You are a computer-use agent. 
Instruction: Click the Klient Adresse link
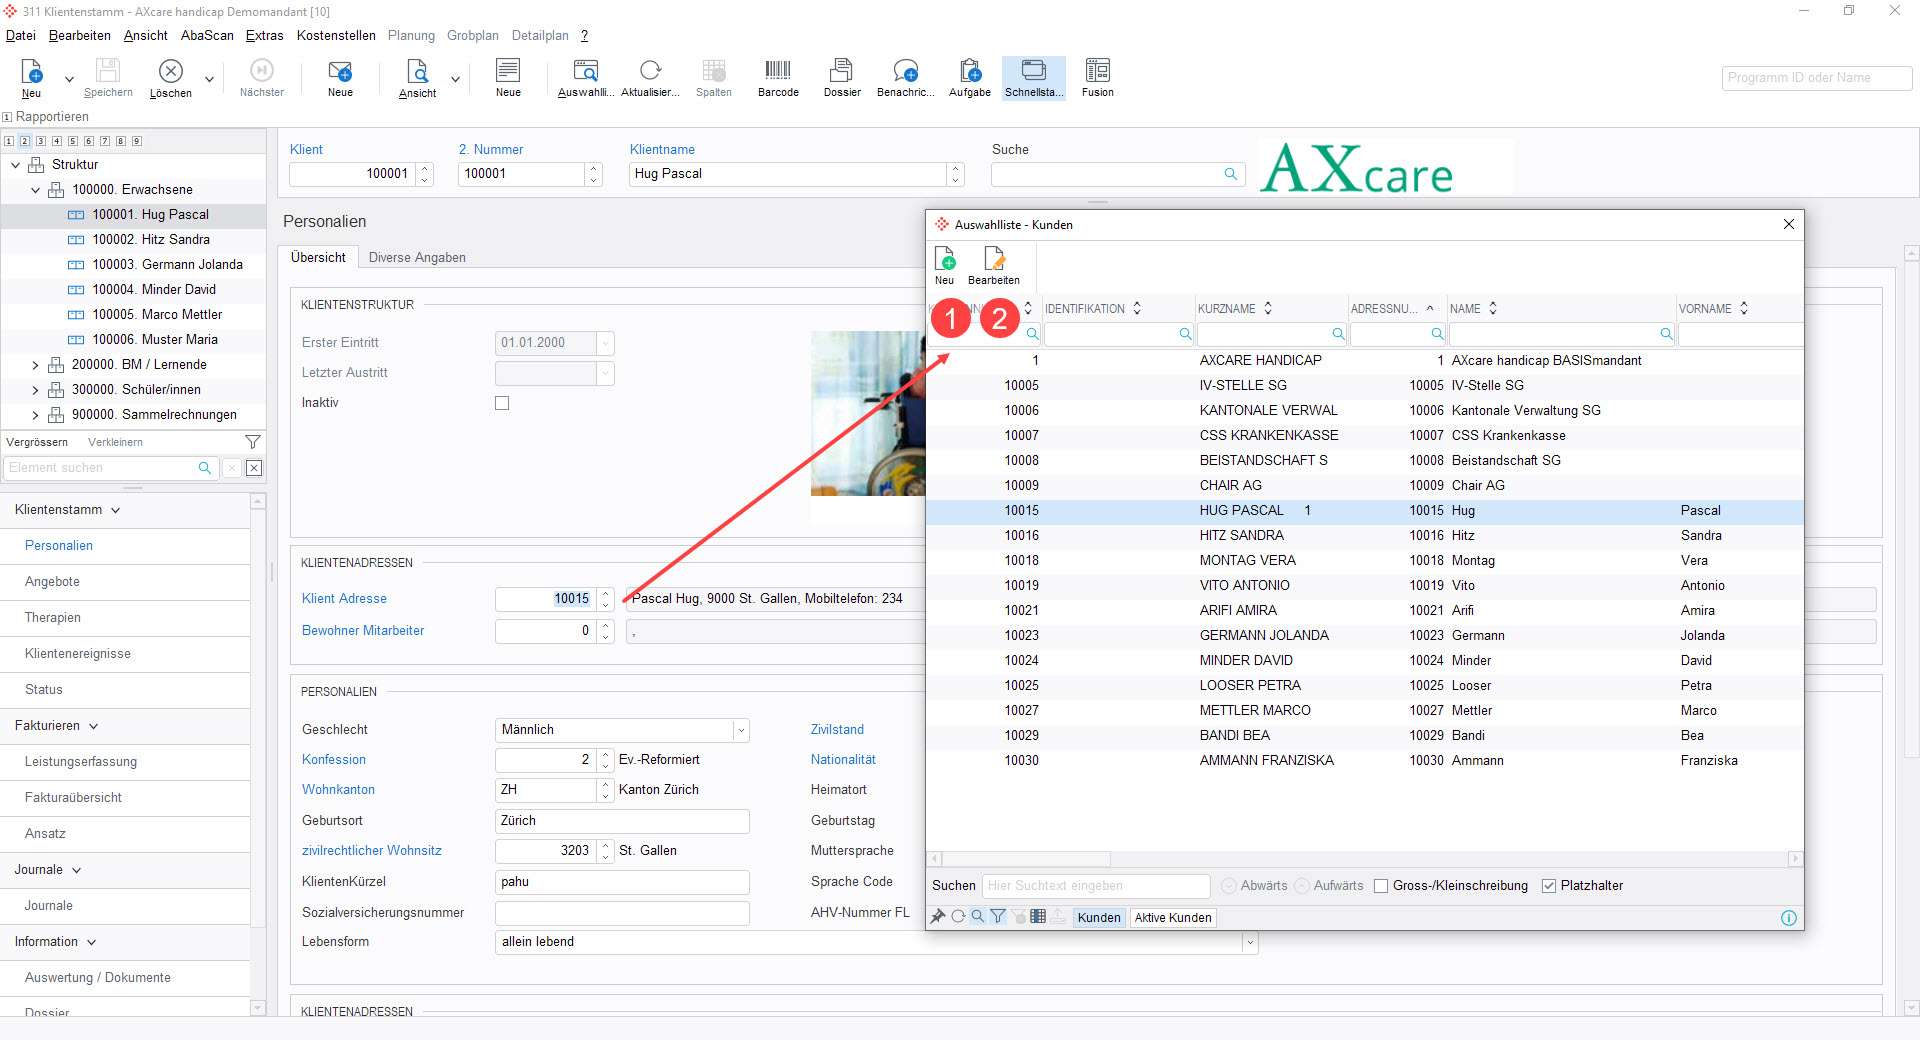click(x=344, y=599)
